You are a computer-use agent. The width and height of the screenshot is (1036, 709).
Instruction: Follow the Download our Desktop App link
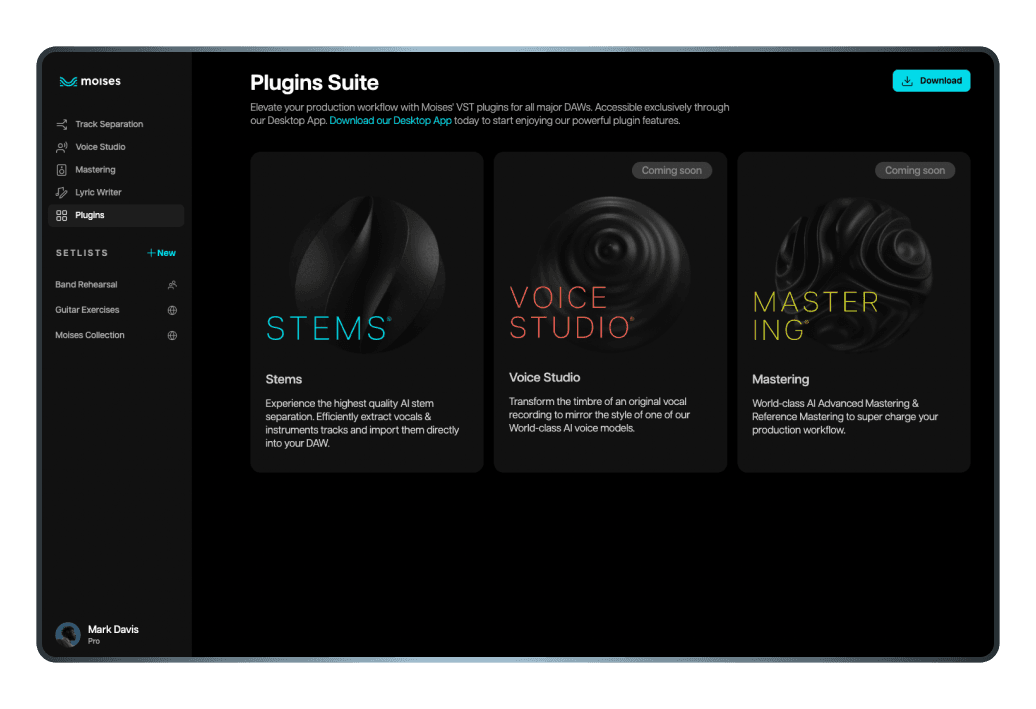point(390,121)
